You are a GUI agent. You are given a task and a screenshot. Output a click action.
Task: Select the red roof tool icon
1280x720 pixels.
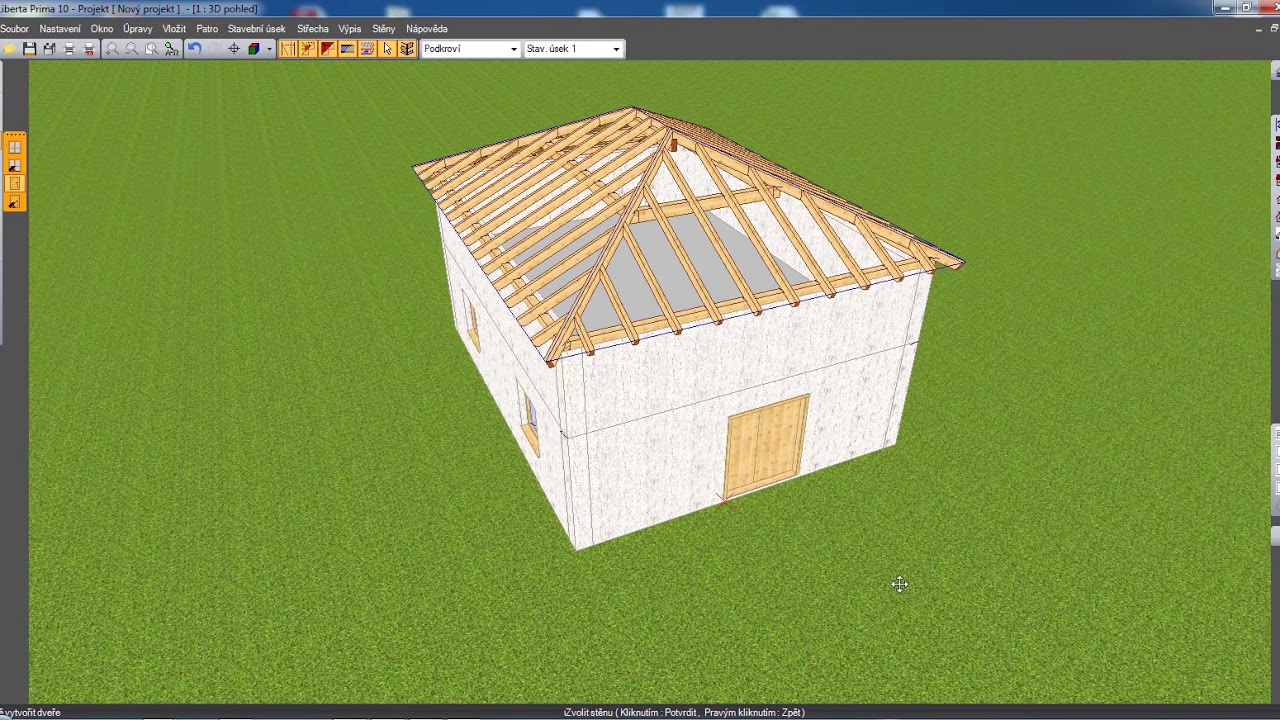point(328,49)
